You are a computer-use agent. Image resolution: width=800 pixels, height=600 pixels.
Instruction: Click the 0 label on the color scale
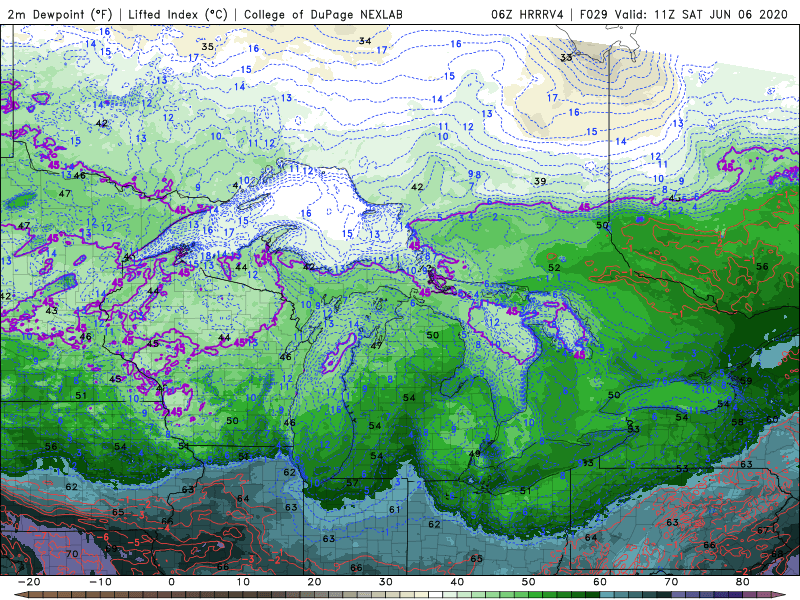pos(171,582)
